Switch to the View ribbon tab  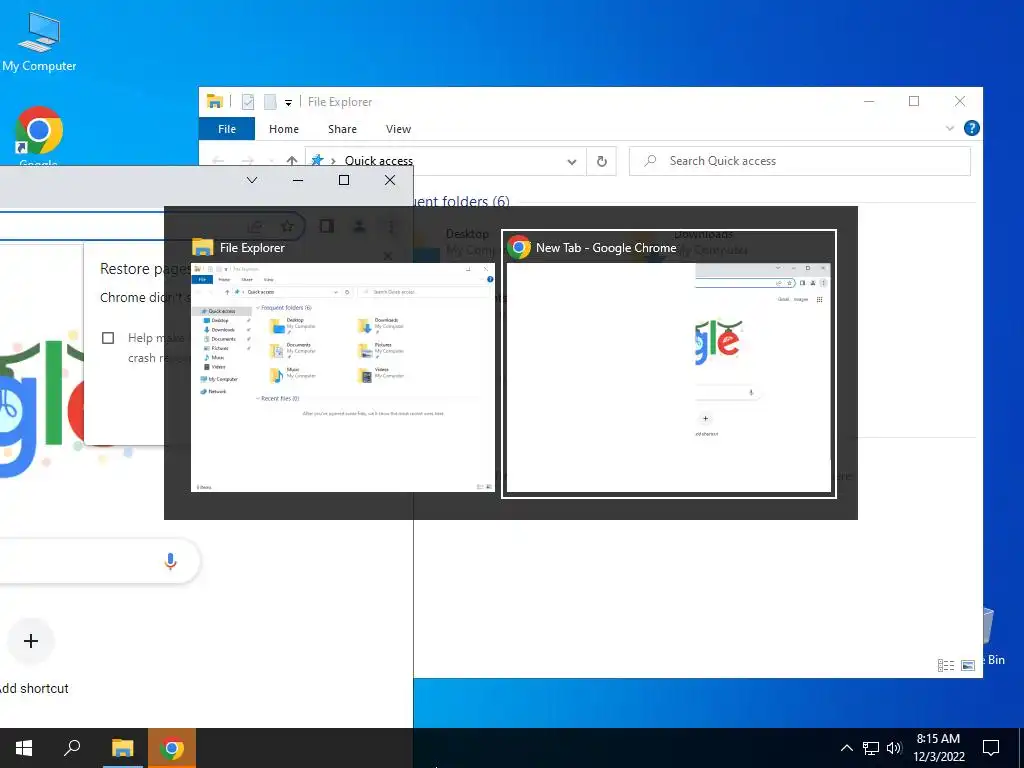[398, 129]
